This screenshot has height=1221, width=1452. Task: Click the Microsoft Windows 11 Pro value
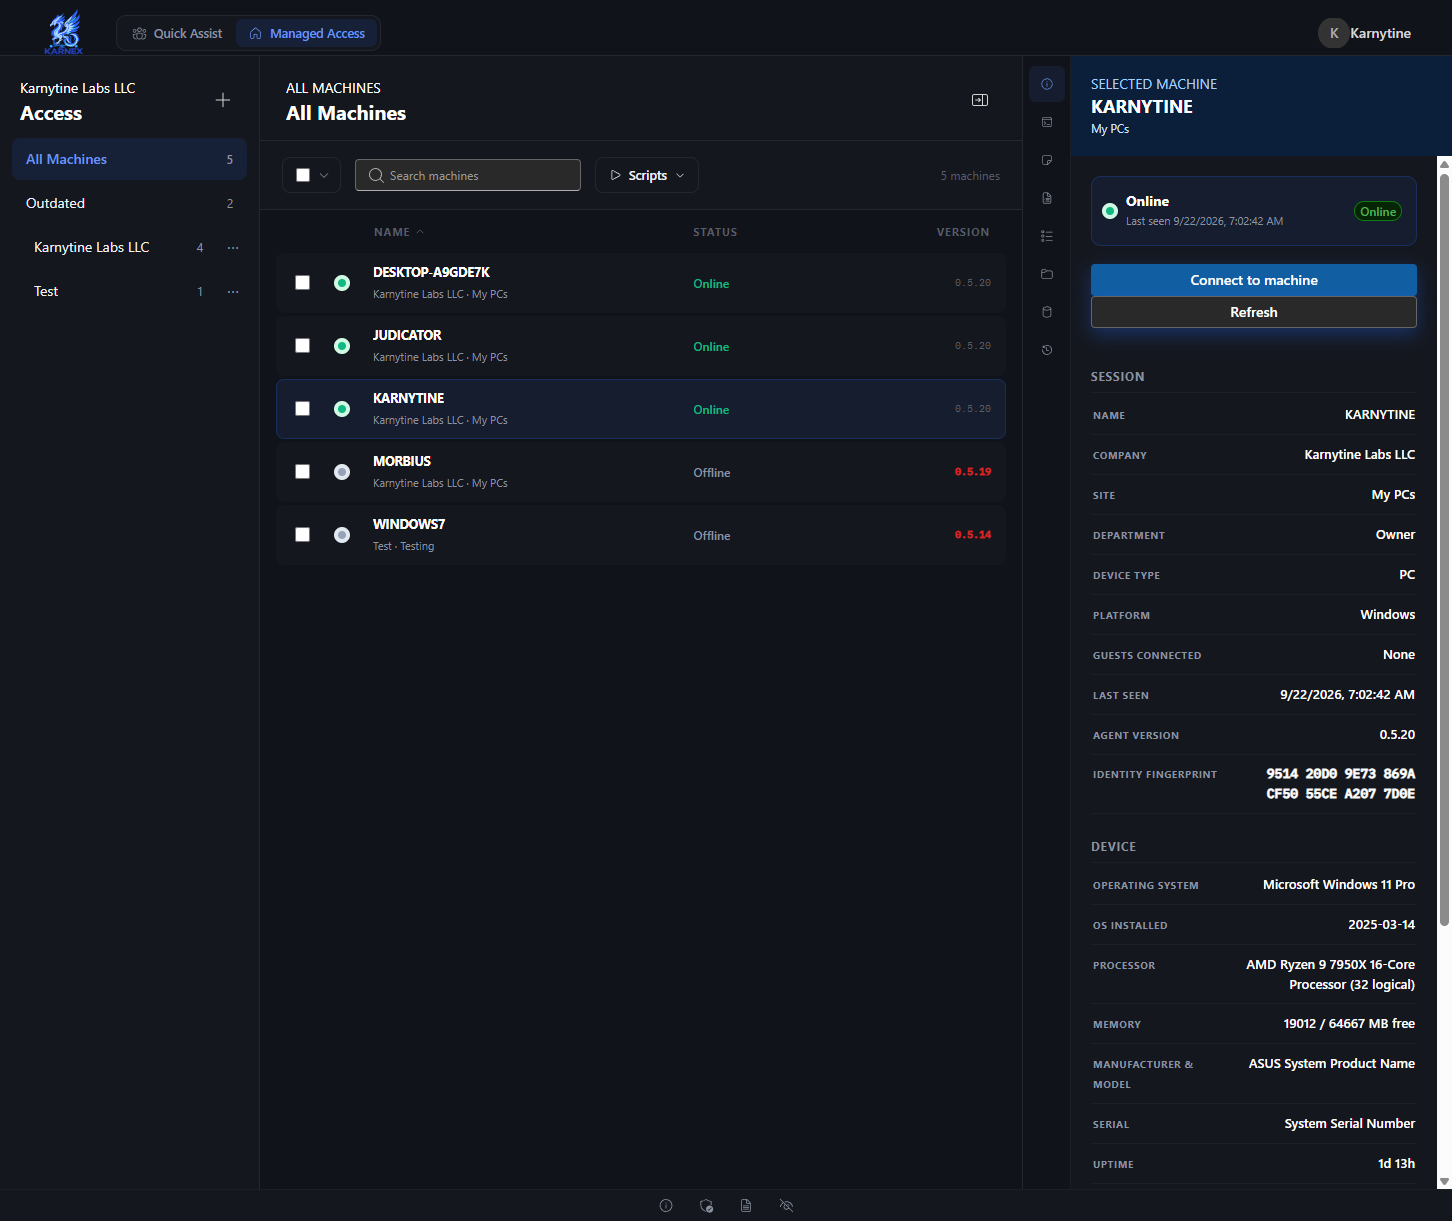[1339, 885]
